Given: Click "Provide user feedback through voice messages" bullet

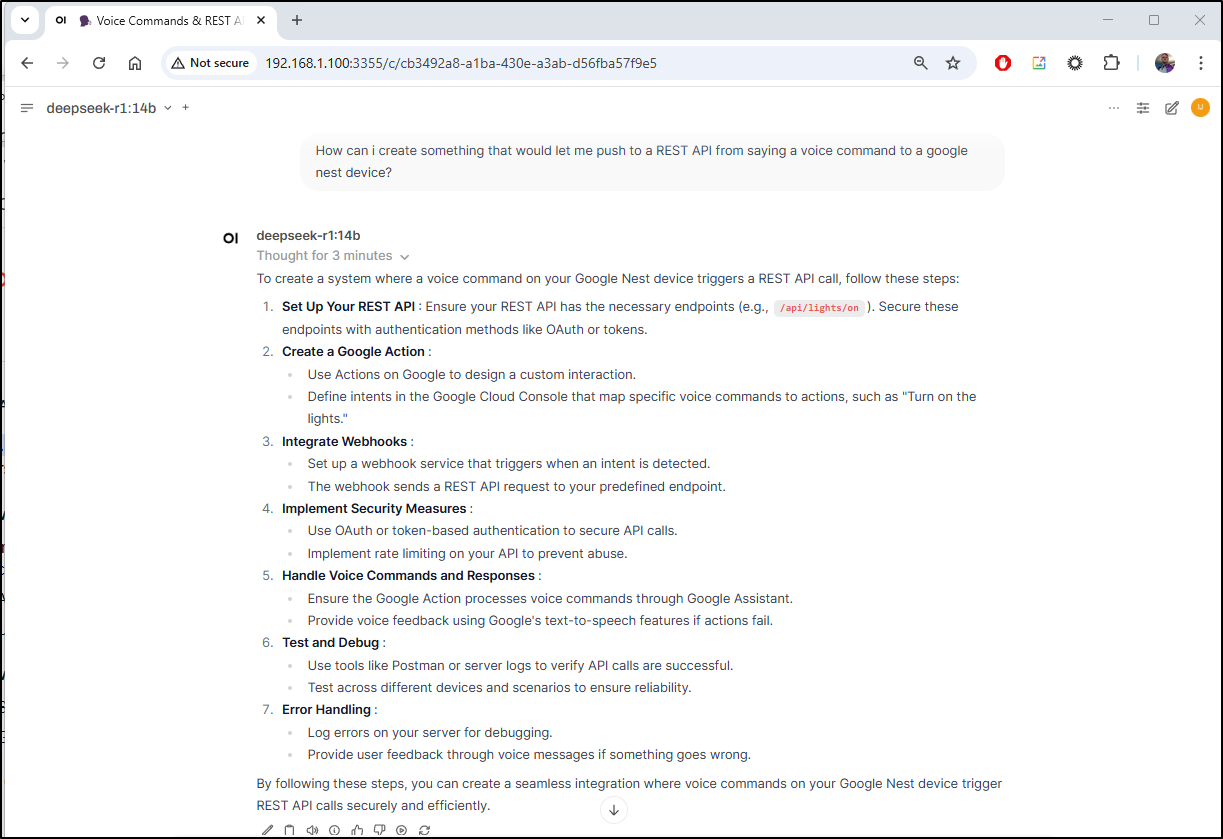Looking at the screenshot, I should tap(529, 755).
